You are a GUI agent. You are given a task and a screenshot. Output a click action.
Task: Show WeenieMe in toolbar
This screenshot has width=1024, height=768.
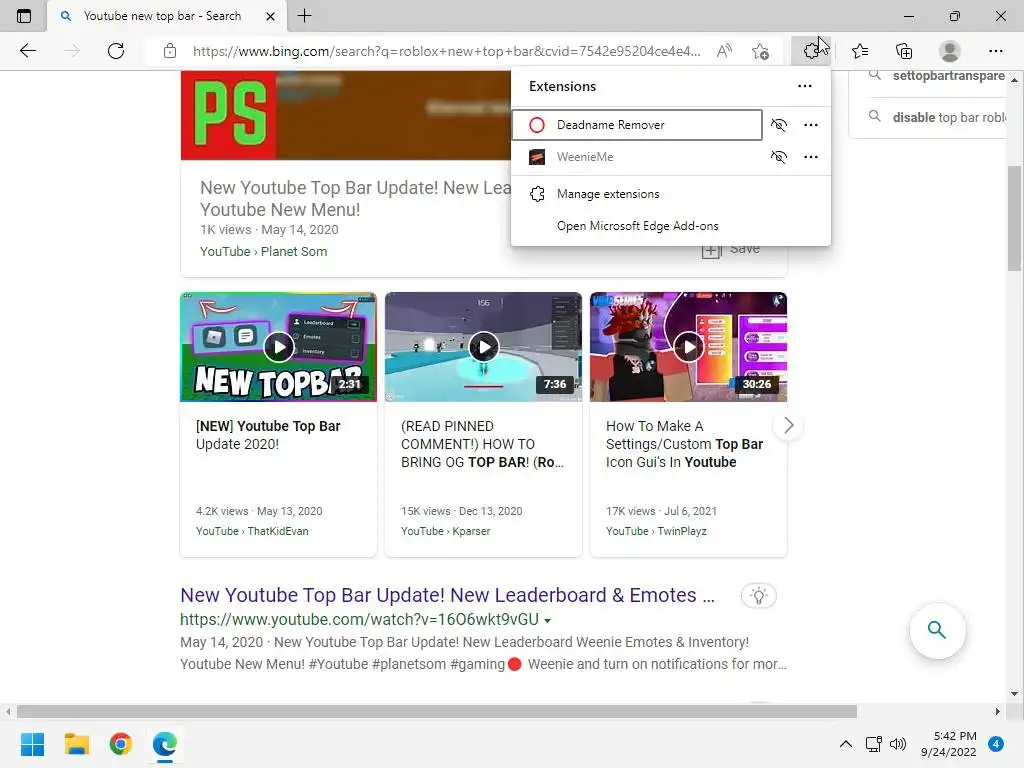pyautogui.click(x=778, y=157)
